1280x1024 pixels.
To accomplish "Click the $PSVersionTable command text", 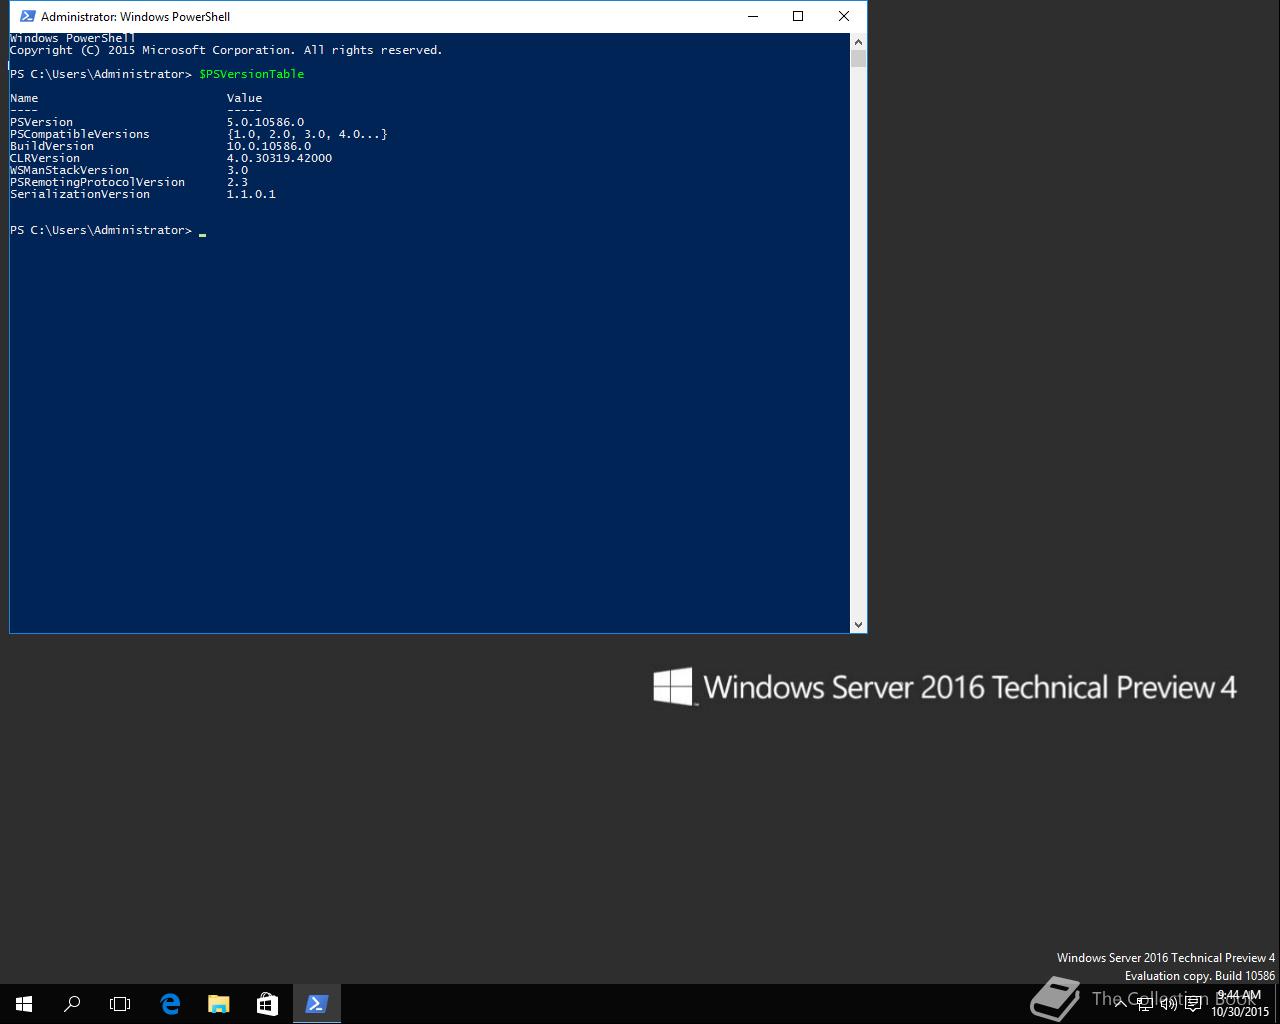I will (x=251, y=74).
